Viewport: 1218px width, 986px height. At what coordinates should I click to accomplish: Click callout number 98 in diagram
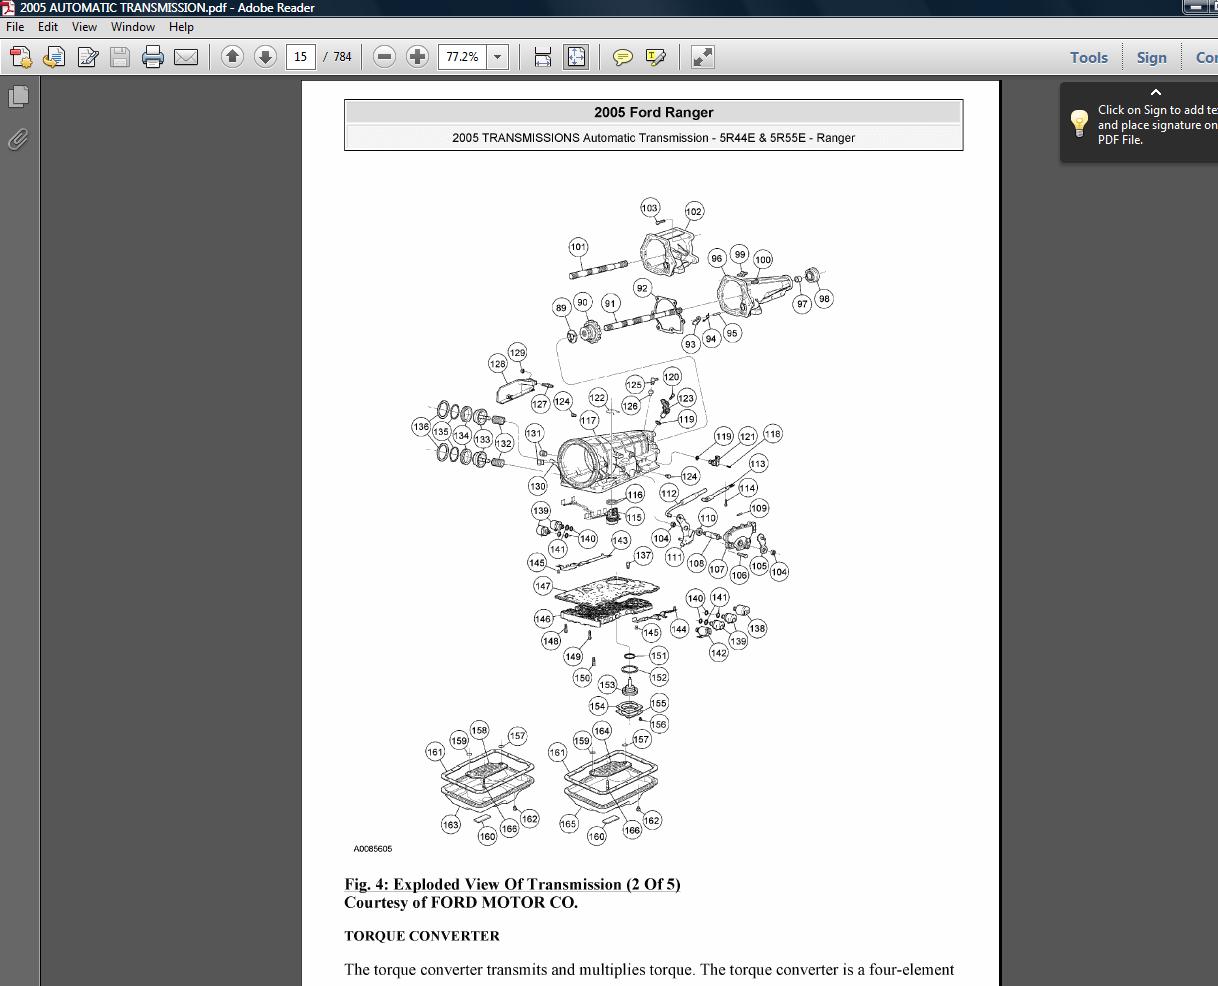[824, 299]
